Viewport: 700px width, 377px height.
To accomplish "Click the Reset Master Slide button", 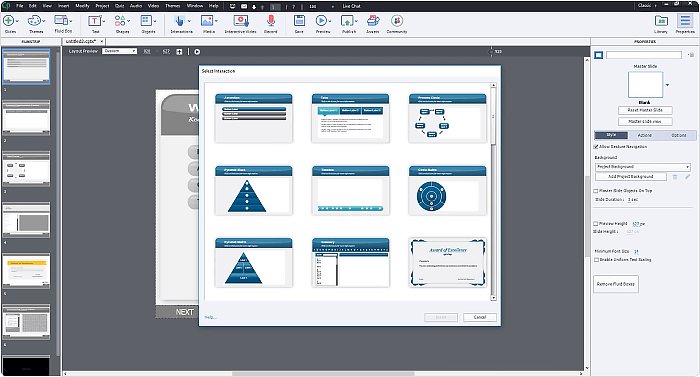I will coord(645,110).
